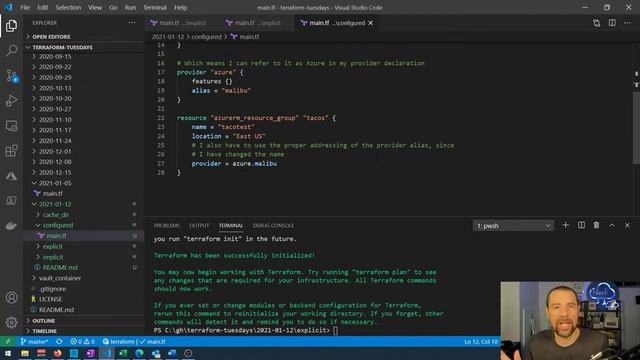Switch to the main.tf explicit tab
640x360 pixels.
(256, 23)
